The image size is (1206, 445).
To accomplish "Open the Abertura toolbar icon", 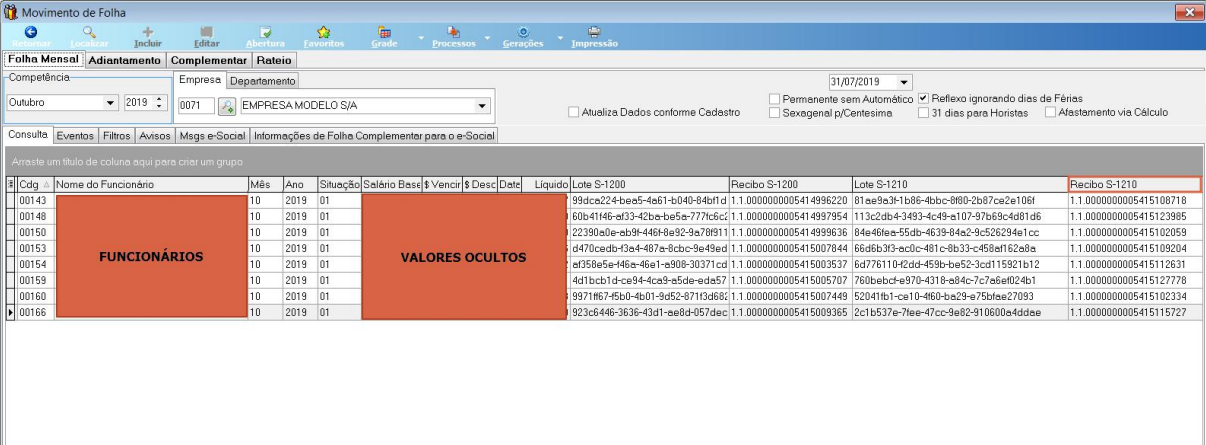I will tap(265, 32).
